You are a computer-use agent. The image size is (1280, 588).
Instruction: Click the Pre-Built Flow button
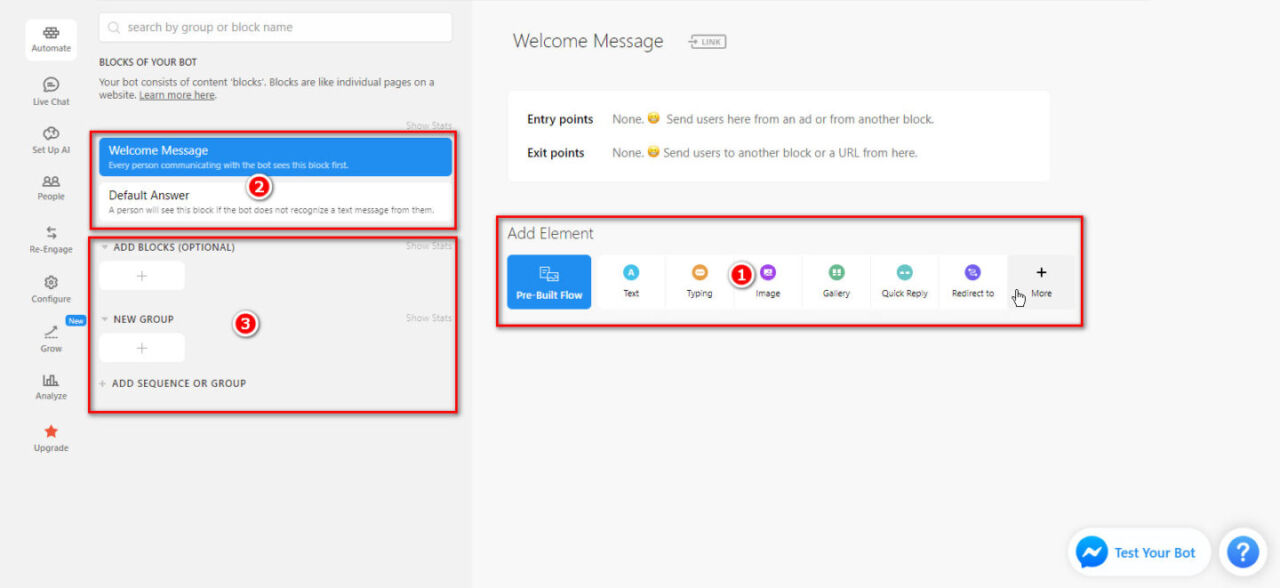click(549, 282)
